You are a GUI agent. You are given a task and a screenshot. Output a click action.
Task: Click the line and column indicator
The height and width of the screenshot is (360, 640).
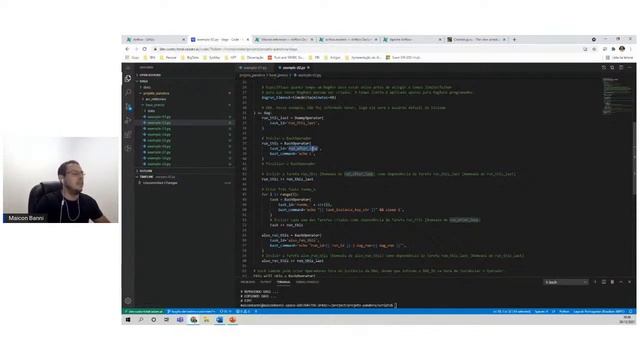512,311
